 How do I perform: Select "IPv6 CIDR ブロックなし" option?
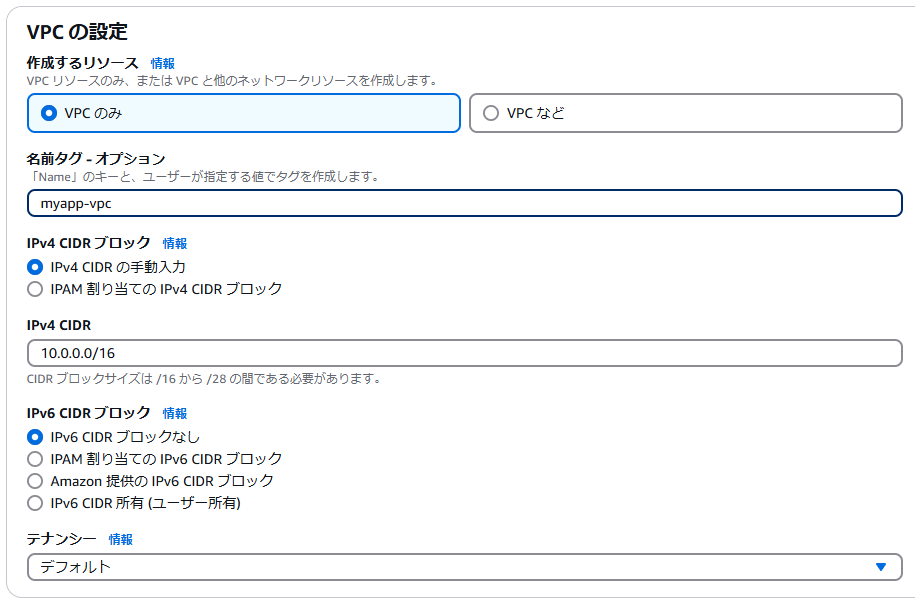[x=36, y=436]
